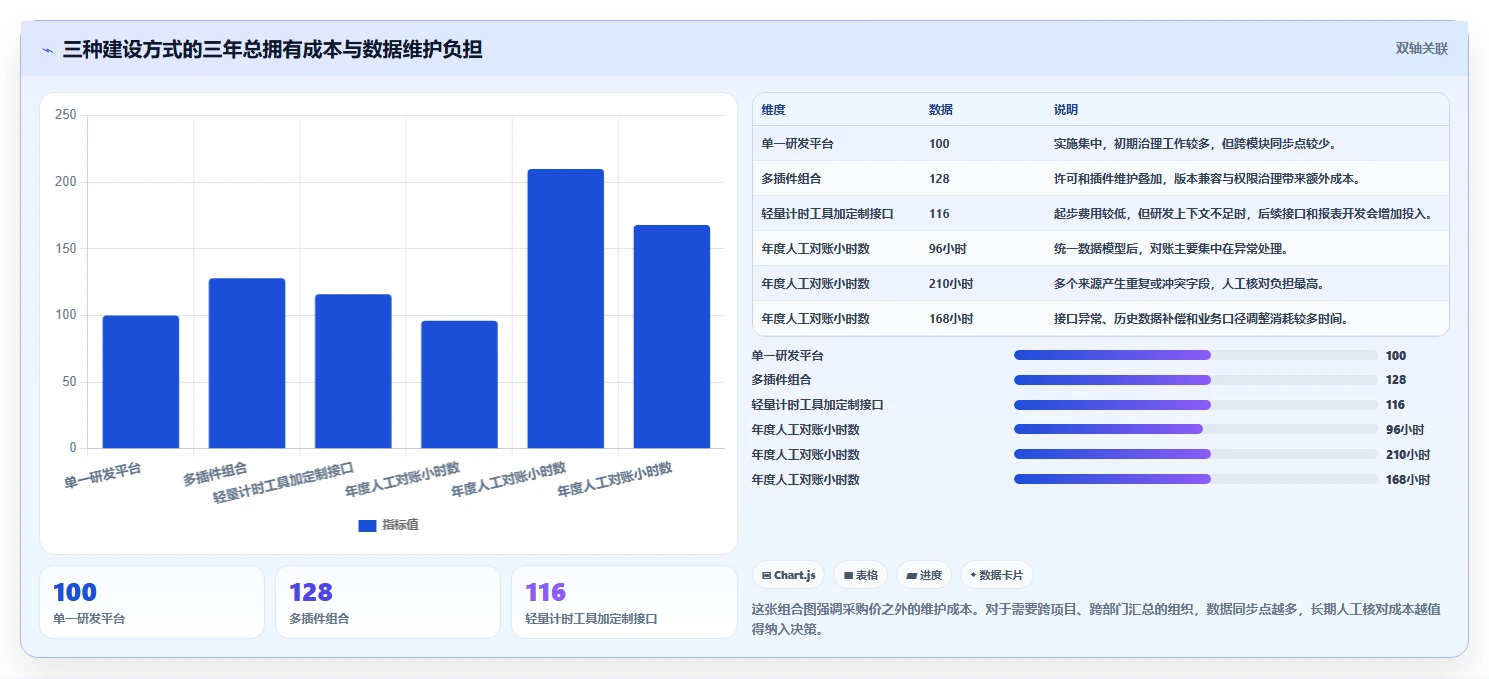Click the 200 y-axis label
The image size is (1489, 679).
click(x=66, y=182)
